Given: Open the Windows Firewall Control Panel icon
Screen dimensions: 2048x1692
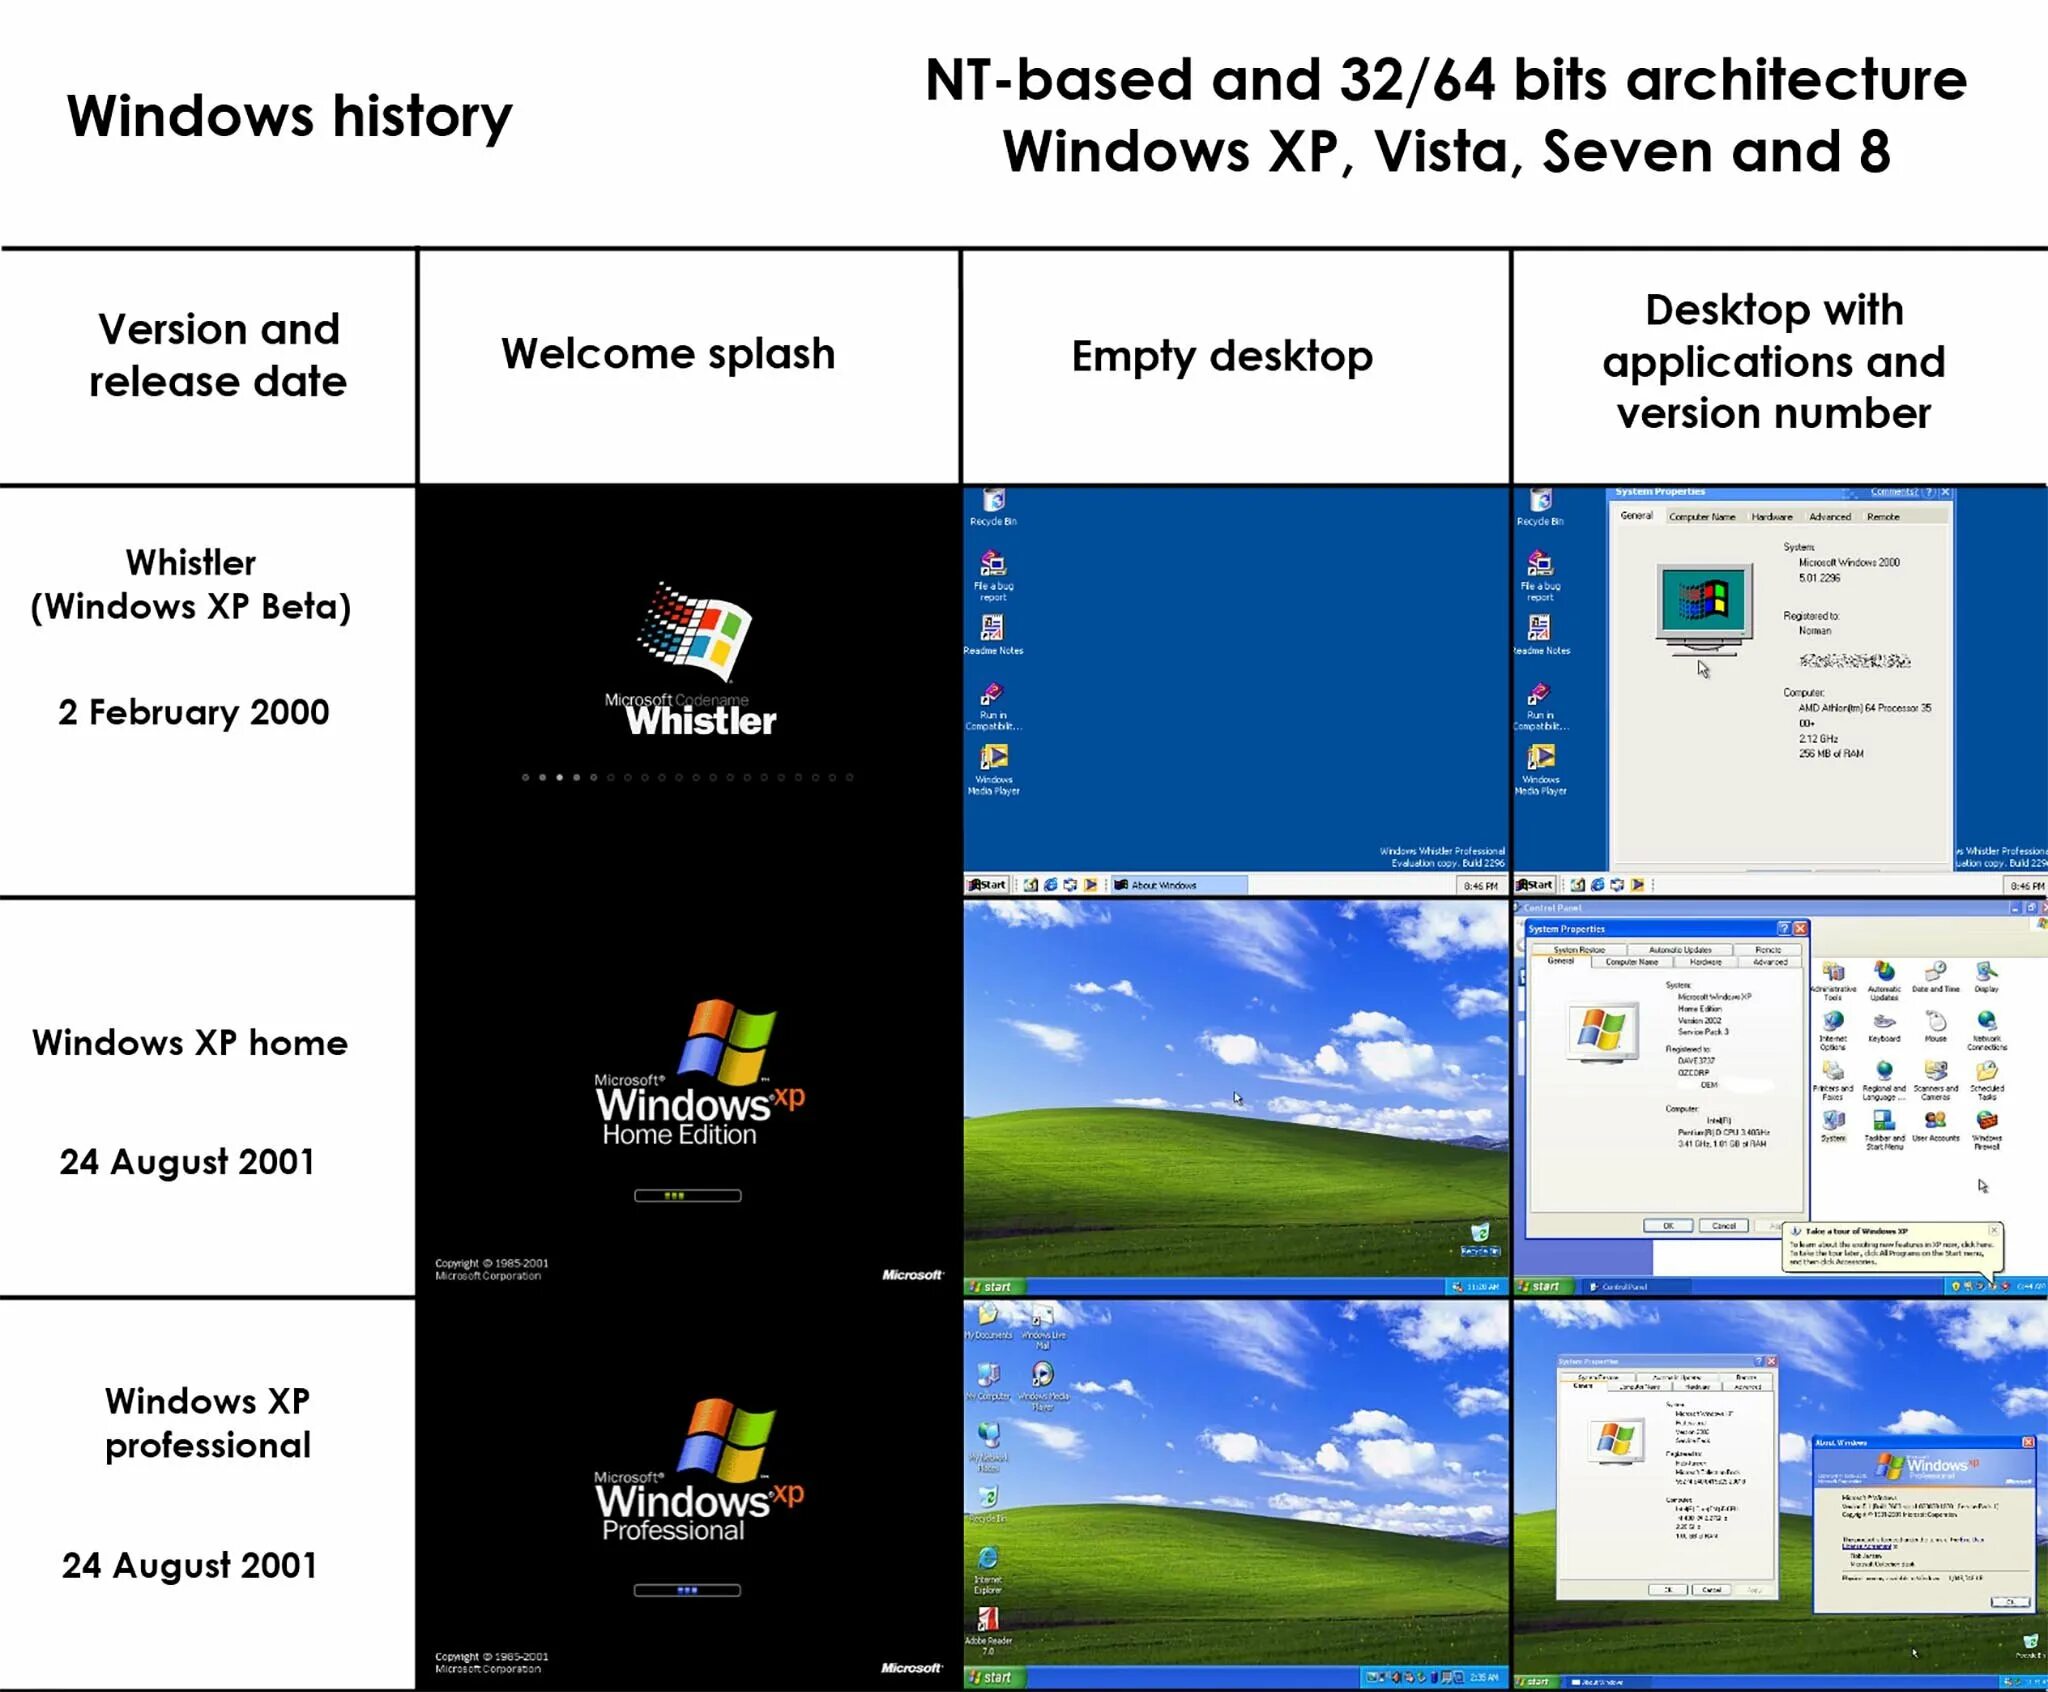Looking at the screenshot, I should click(x=1987, y=1122).
